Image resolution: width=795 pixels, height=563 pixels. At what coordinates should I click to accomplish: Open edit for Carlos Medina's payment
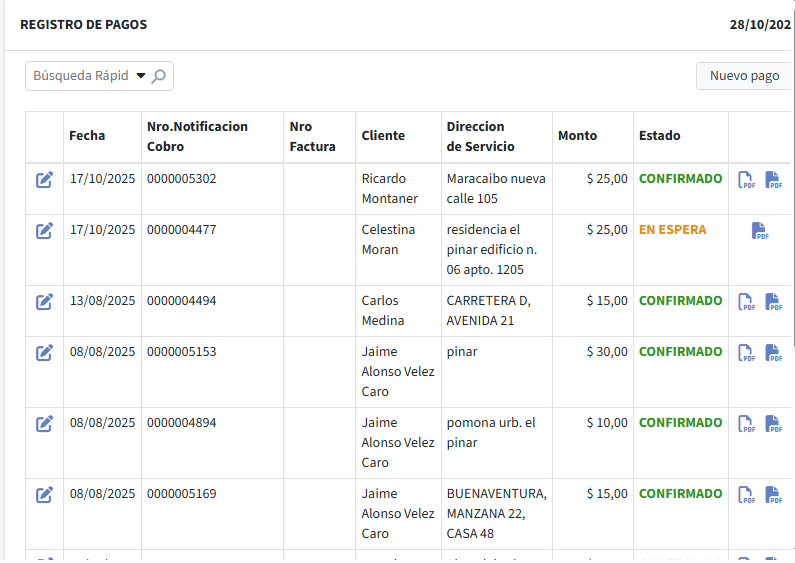coord(44,302)
